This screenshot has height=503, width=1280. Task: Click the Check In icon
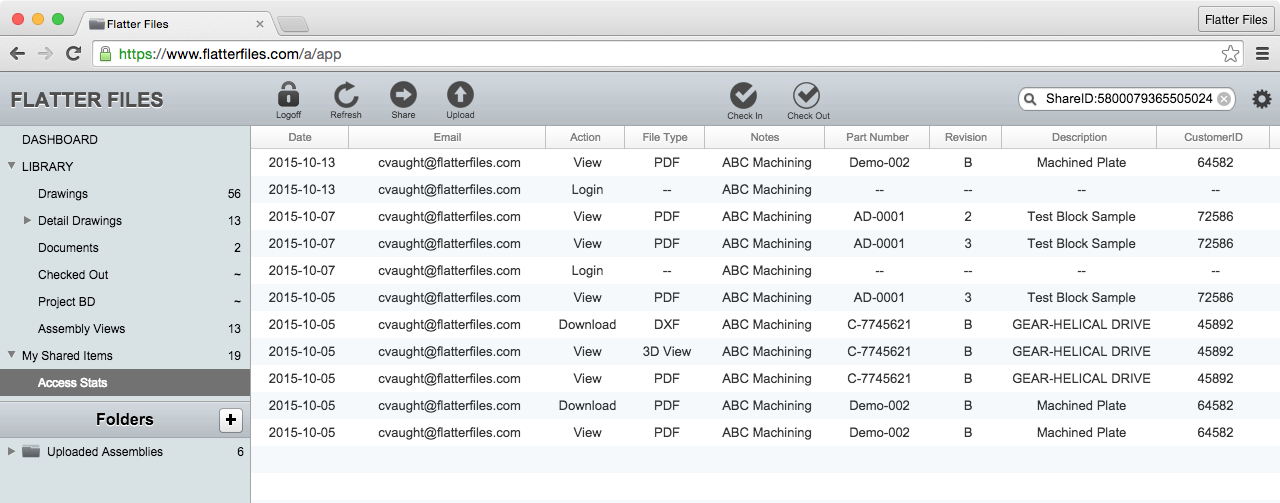[744, 95]
